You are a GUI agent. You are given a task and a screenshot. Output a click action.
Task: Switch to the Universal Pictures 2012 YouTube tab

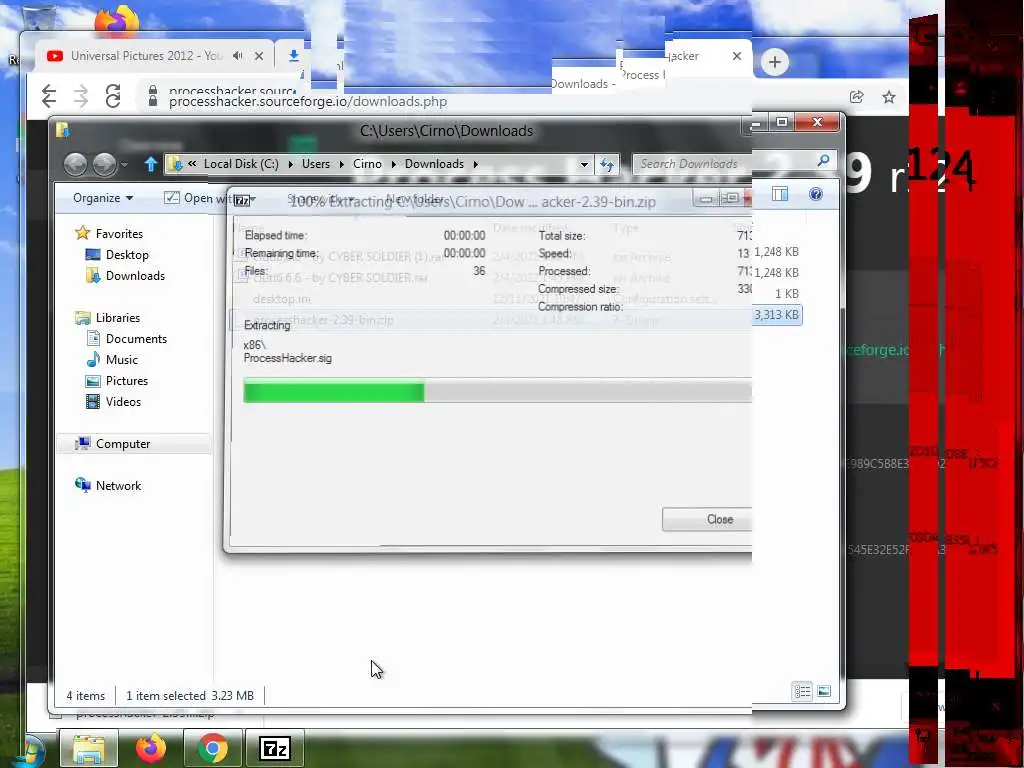click(146, 56)
